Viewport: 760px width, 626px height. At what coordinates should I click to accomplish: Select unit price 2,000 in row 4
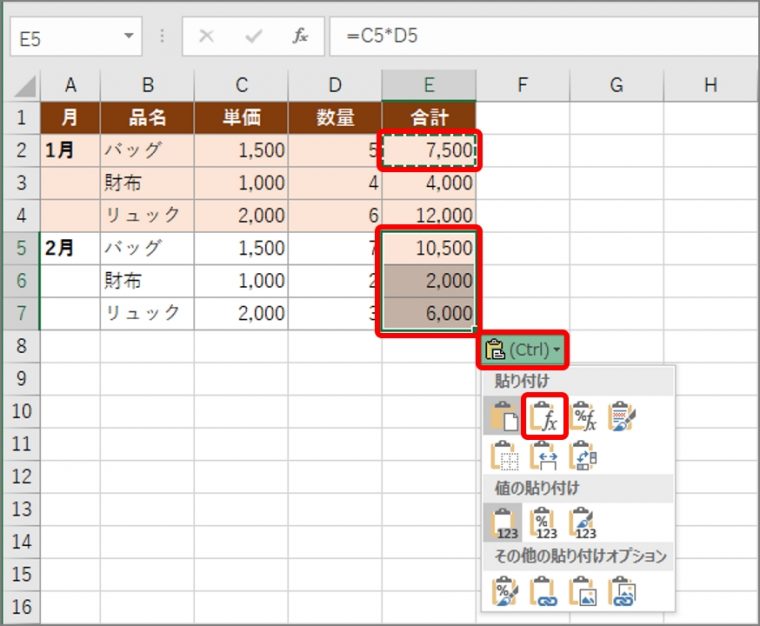tap(241, 215)
